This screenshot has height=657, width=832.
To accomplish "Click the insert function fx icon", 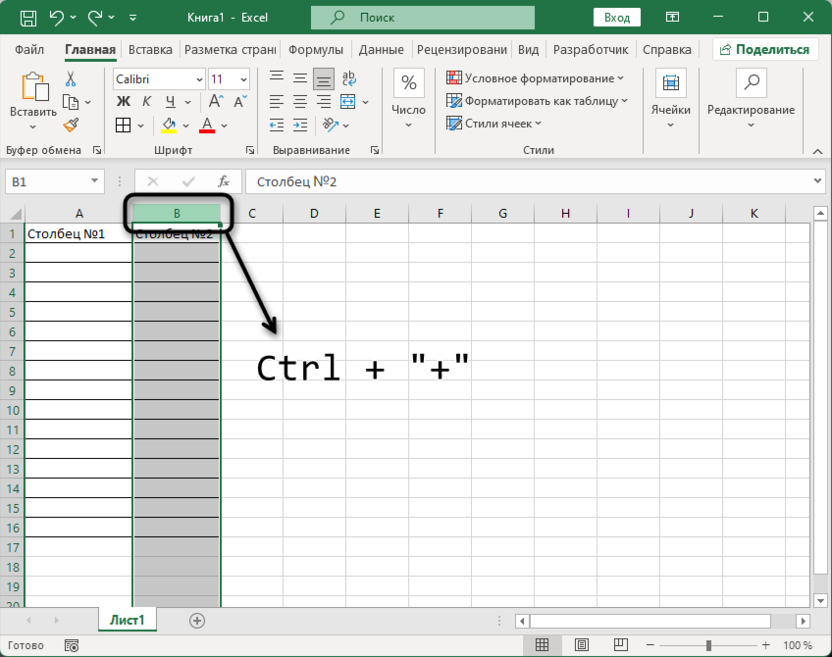I will 224,182.
